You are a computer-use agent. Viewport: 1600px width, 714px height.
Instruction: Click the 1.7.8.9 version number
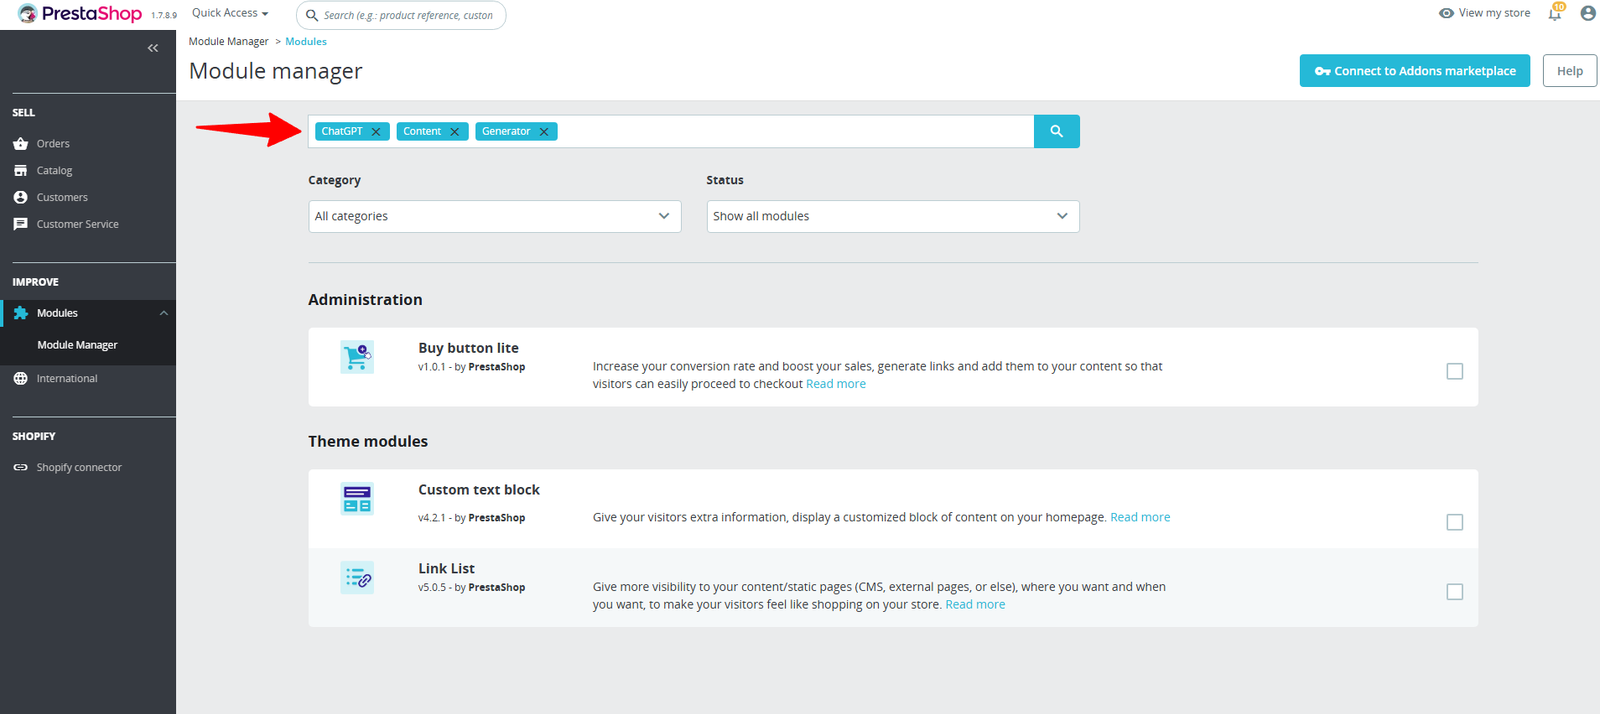(x=164, y=15)
